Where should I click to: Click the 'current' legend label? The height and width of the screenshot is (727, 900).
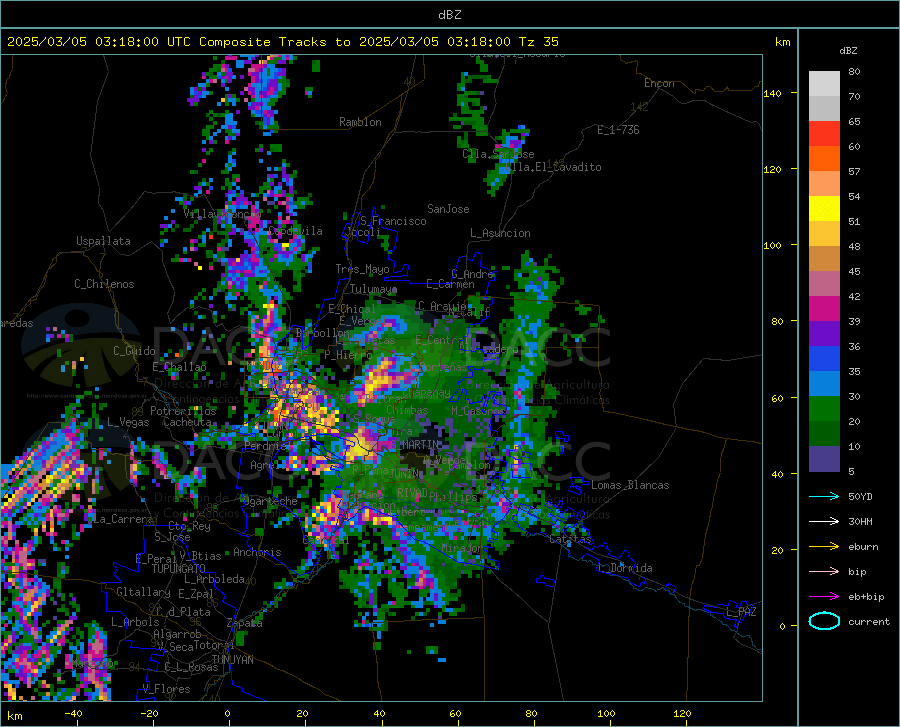(868, 621)
